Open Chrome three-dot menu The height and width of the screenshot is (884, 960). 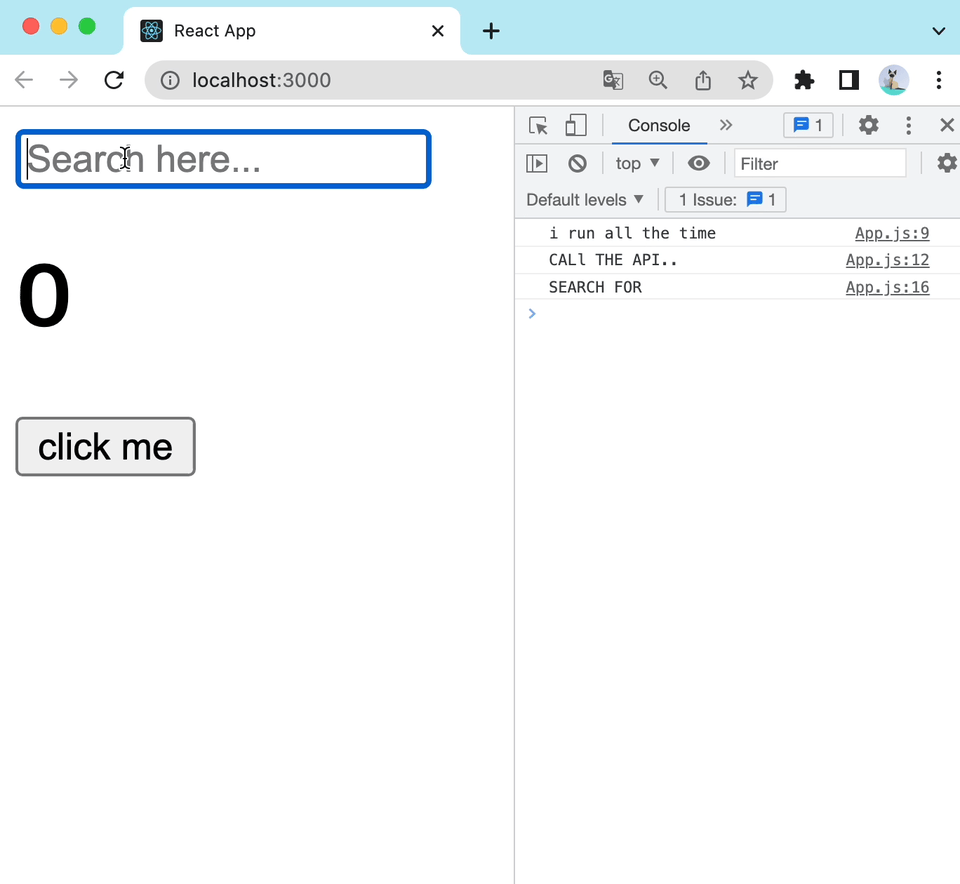(939, 80)
